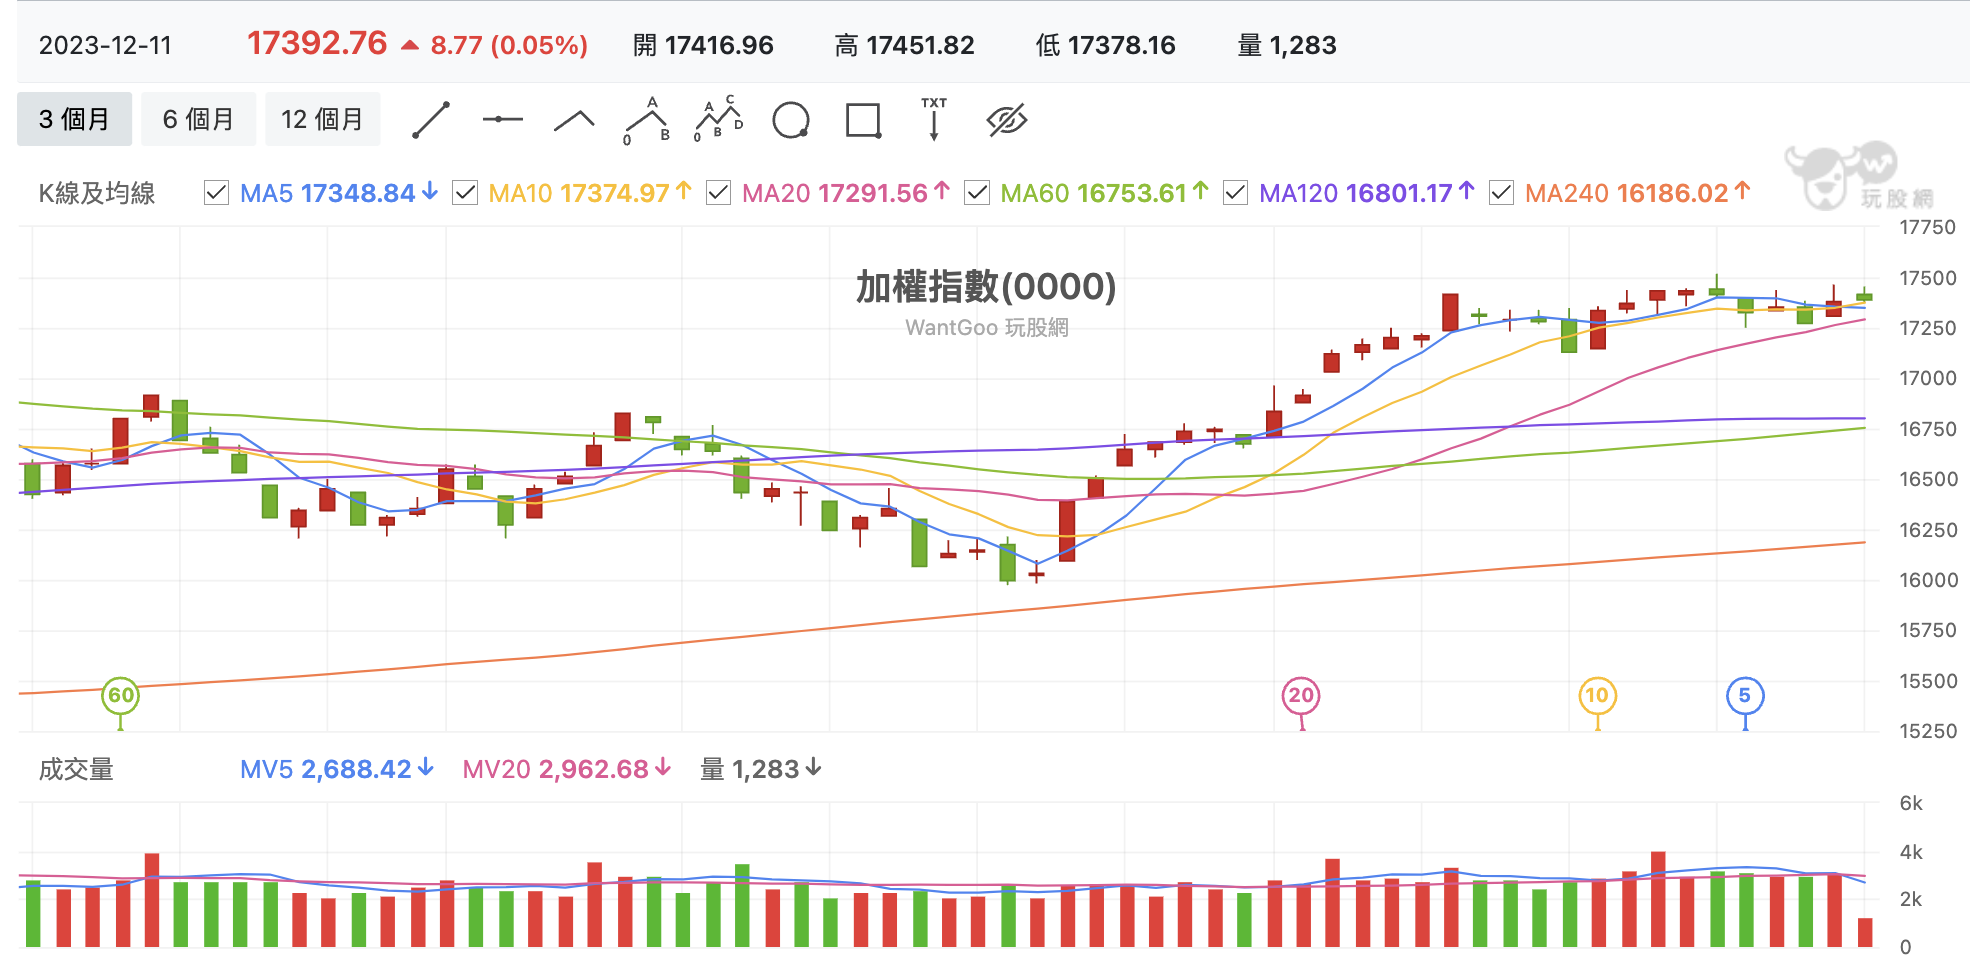Click the 60-day marker on timeline
This screenshot has height=958, width=1970.
(x=121, y=696)
